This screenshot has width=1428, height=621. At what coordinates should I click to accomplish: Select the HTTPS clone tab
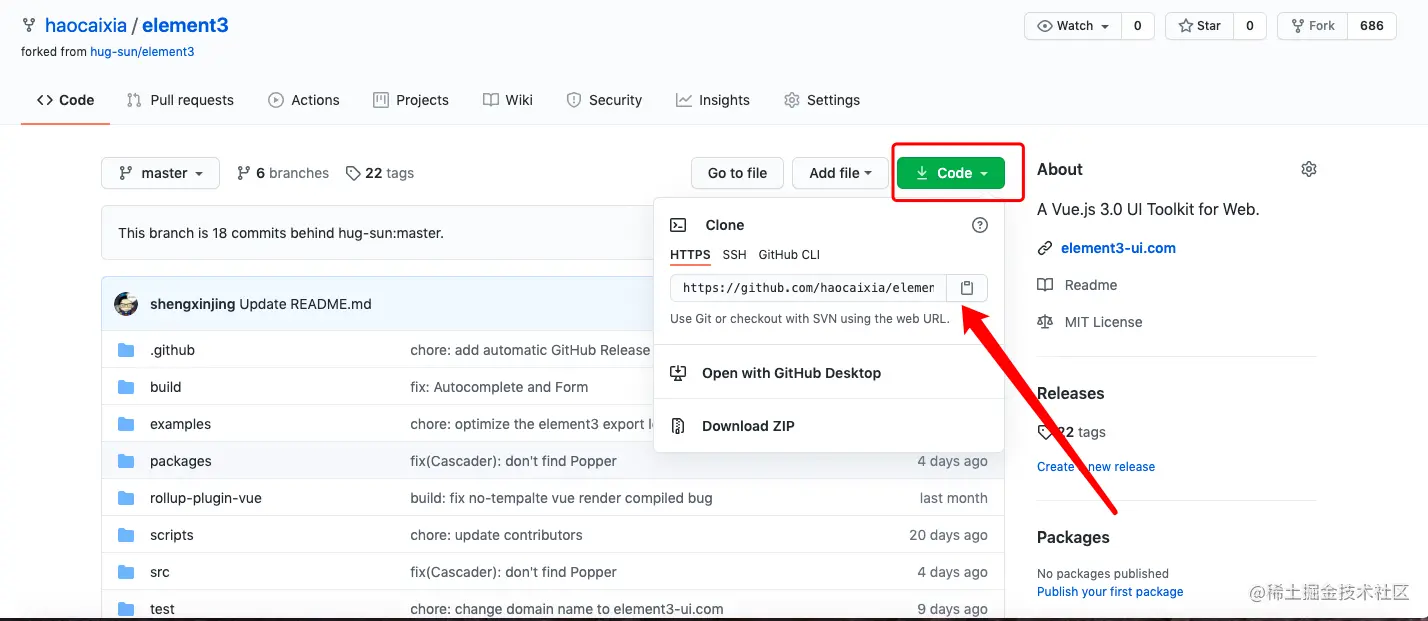[690, 255]
